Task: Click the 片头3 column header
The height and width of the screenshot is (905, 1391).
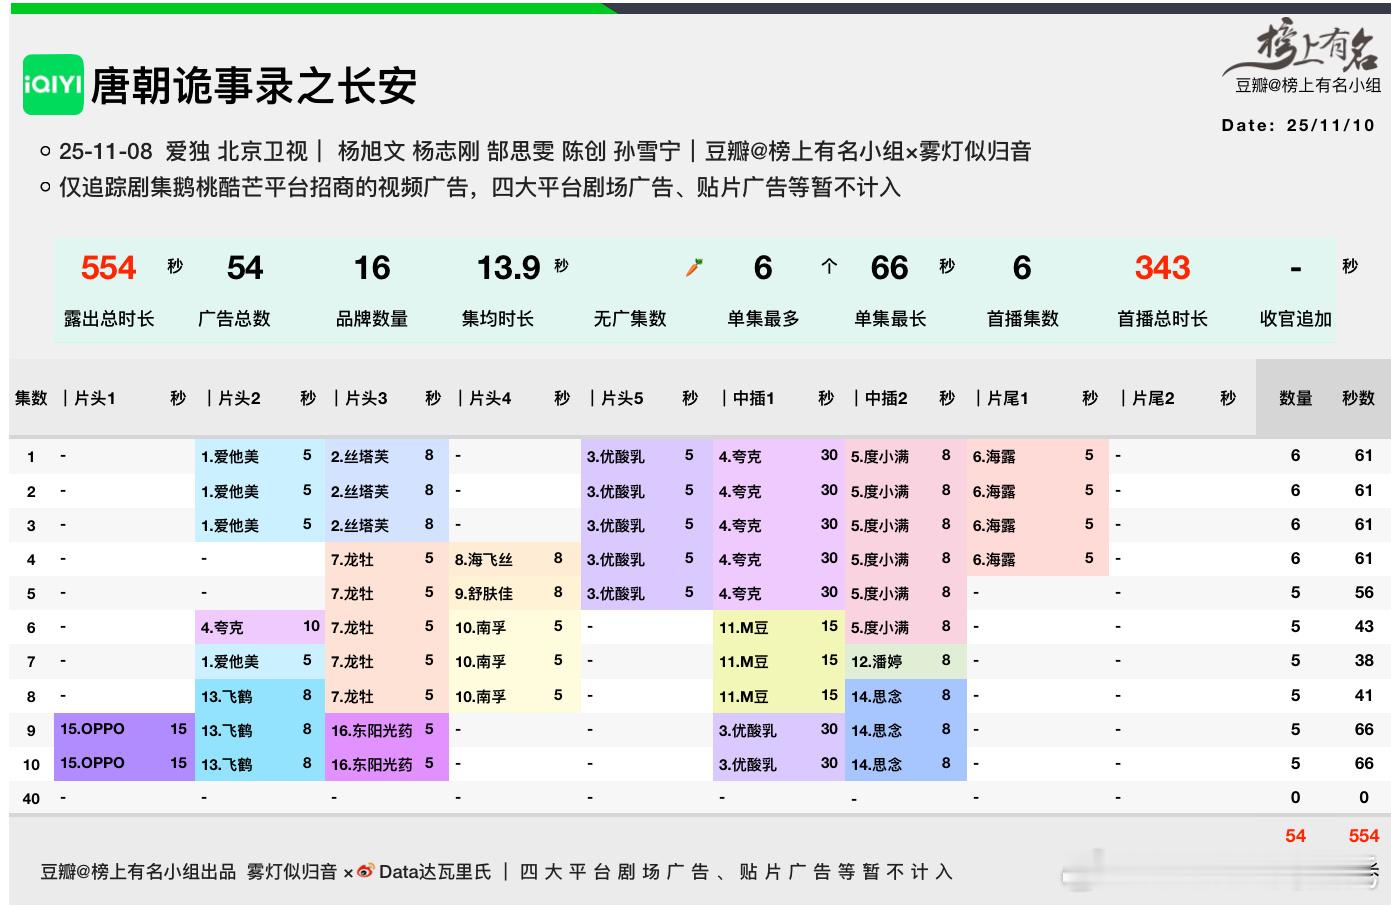Action: 366,398
